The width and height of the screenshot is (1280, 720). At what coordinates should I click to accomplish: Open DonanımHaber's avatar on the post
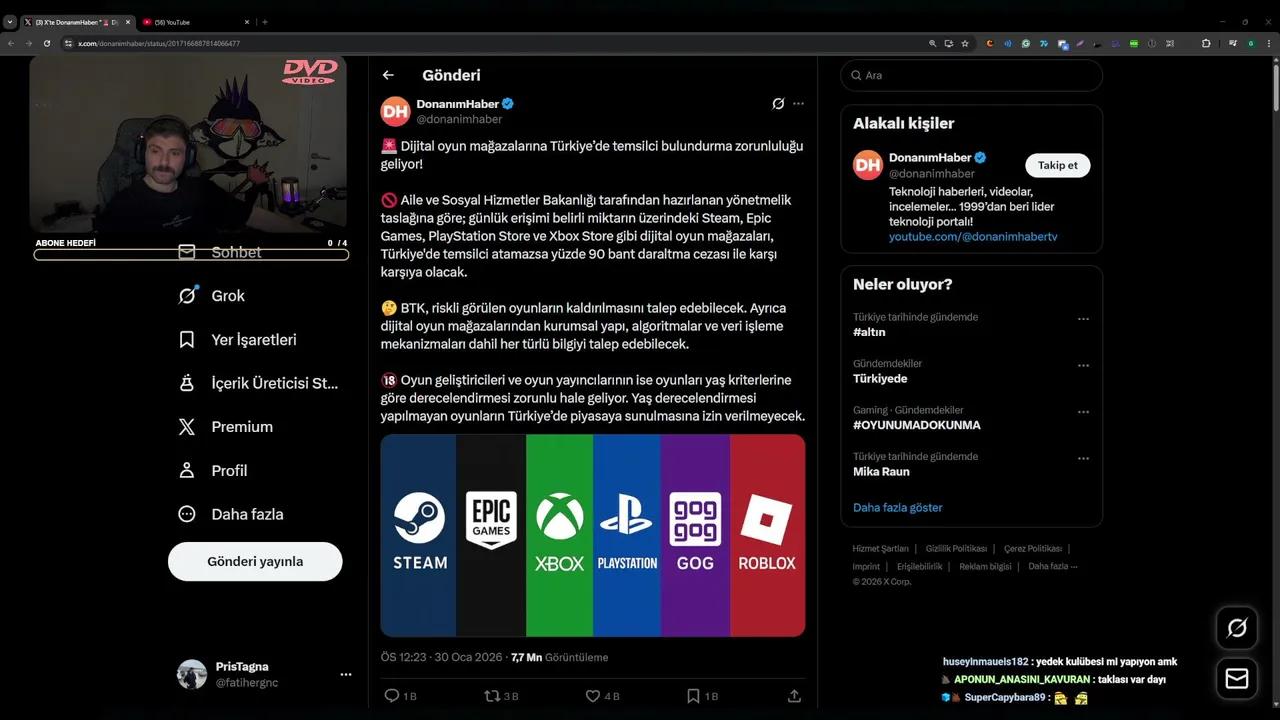396,111
